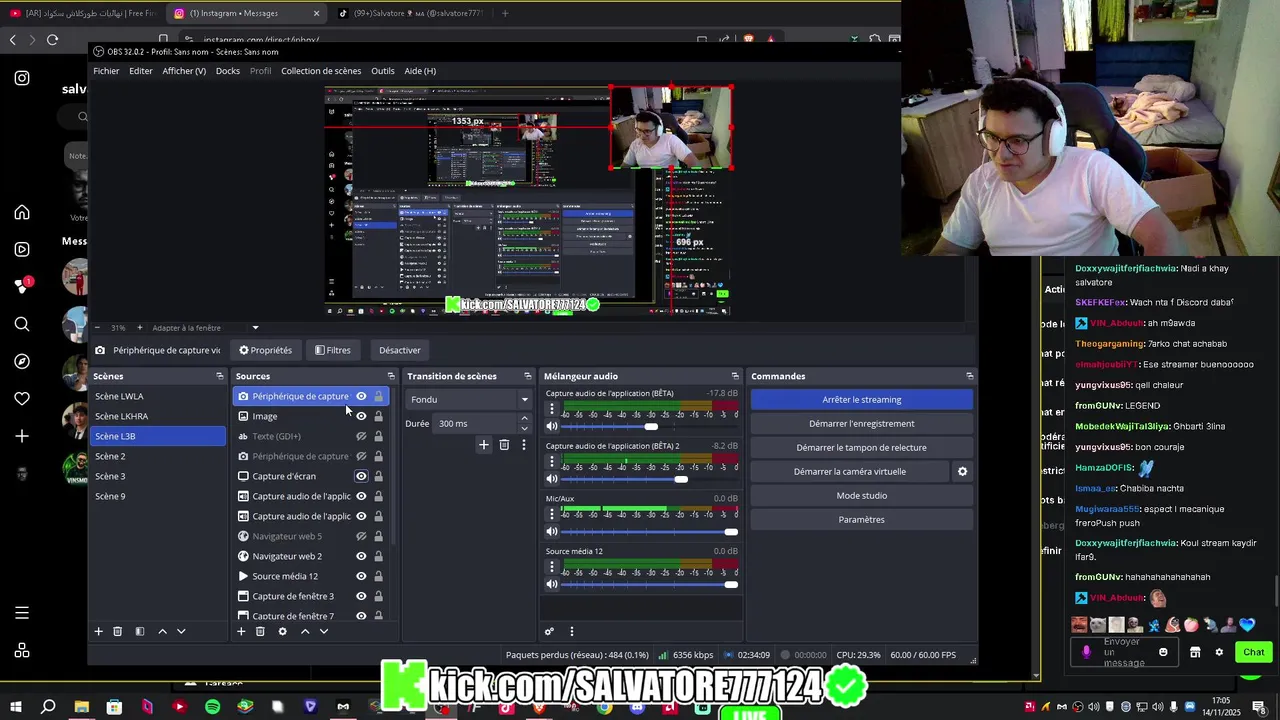Viewport: 1280px width, 720px height.
Task: Click Démarrer l'enregistrement button
Action: pyautogui.click(x=862, y=423)
